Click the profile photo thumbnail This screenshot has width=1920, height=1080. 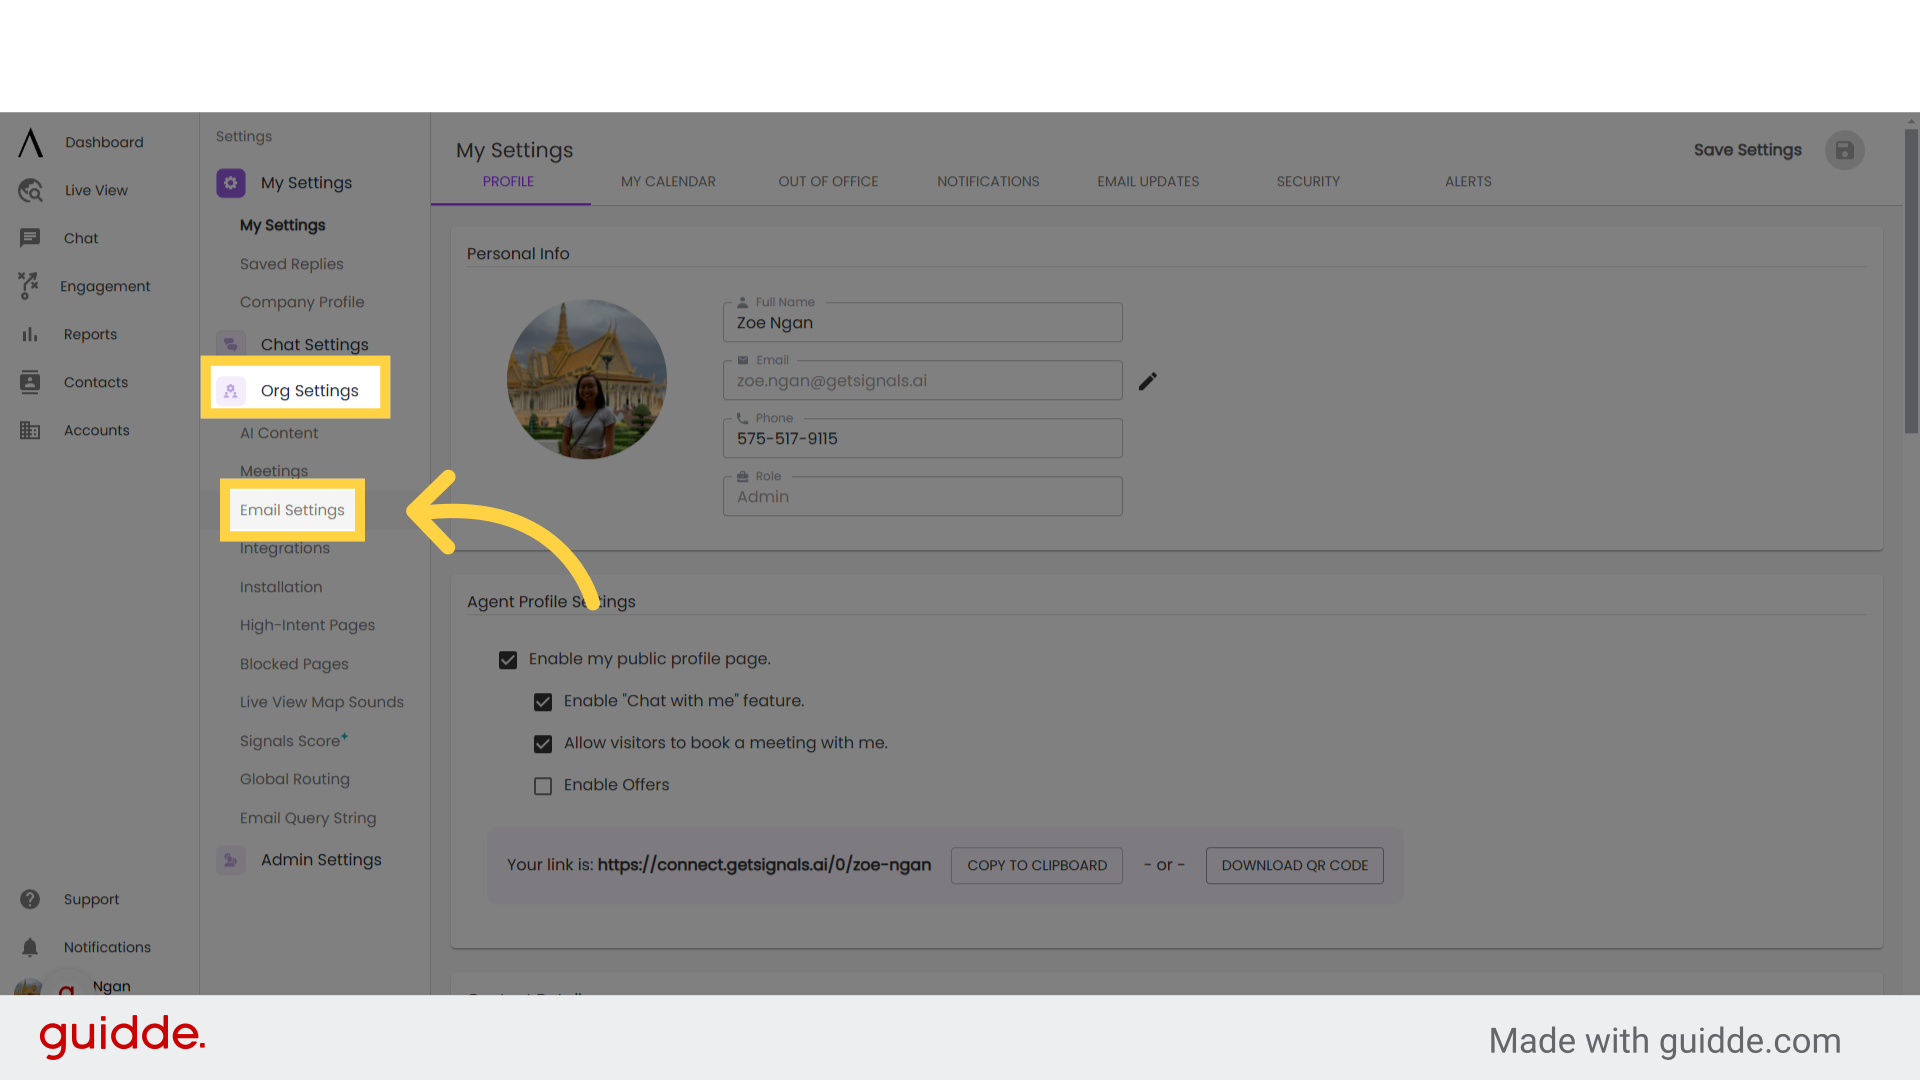587,379
